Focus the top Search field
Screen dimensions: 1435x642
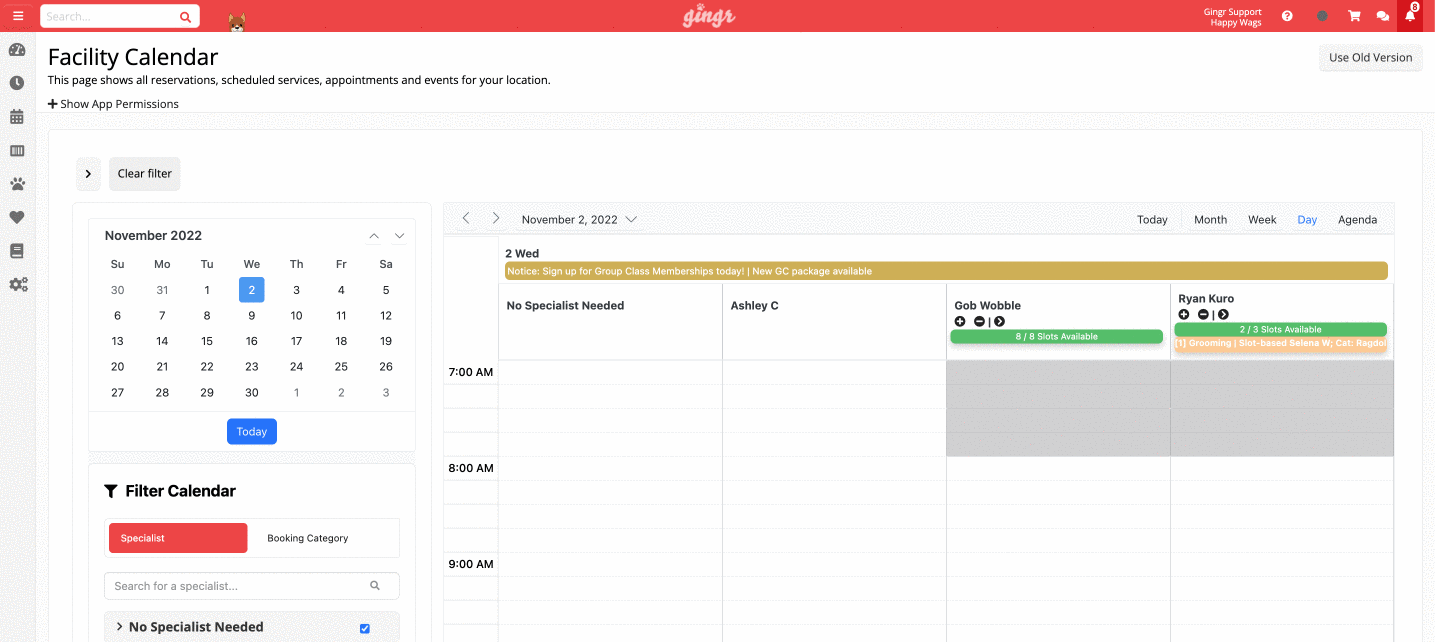pos(108,17)
